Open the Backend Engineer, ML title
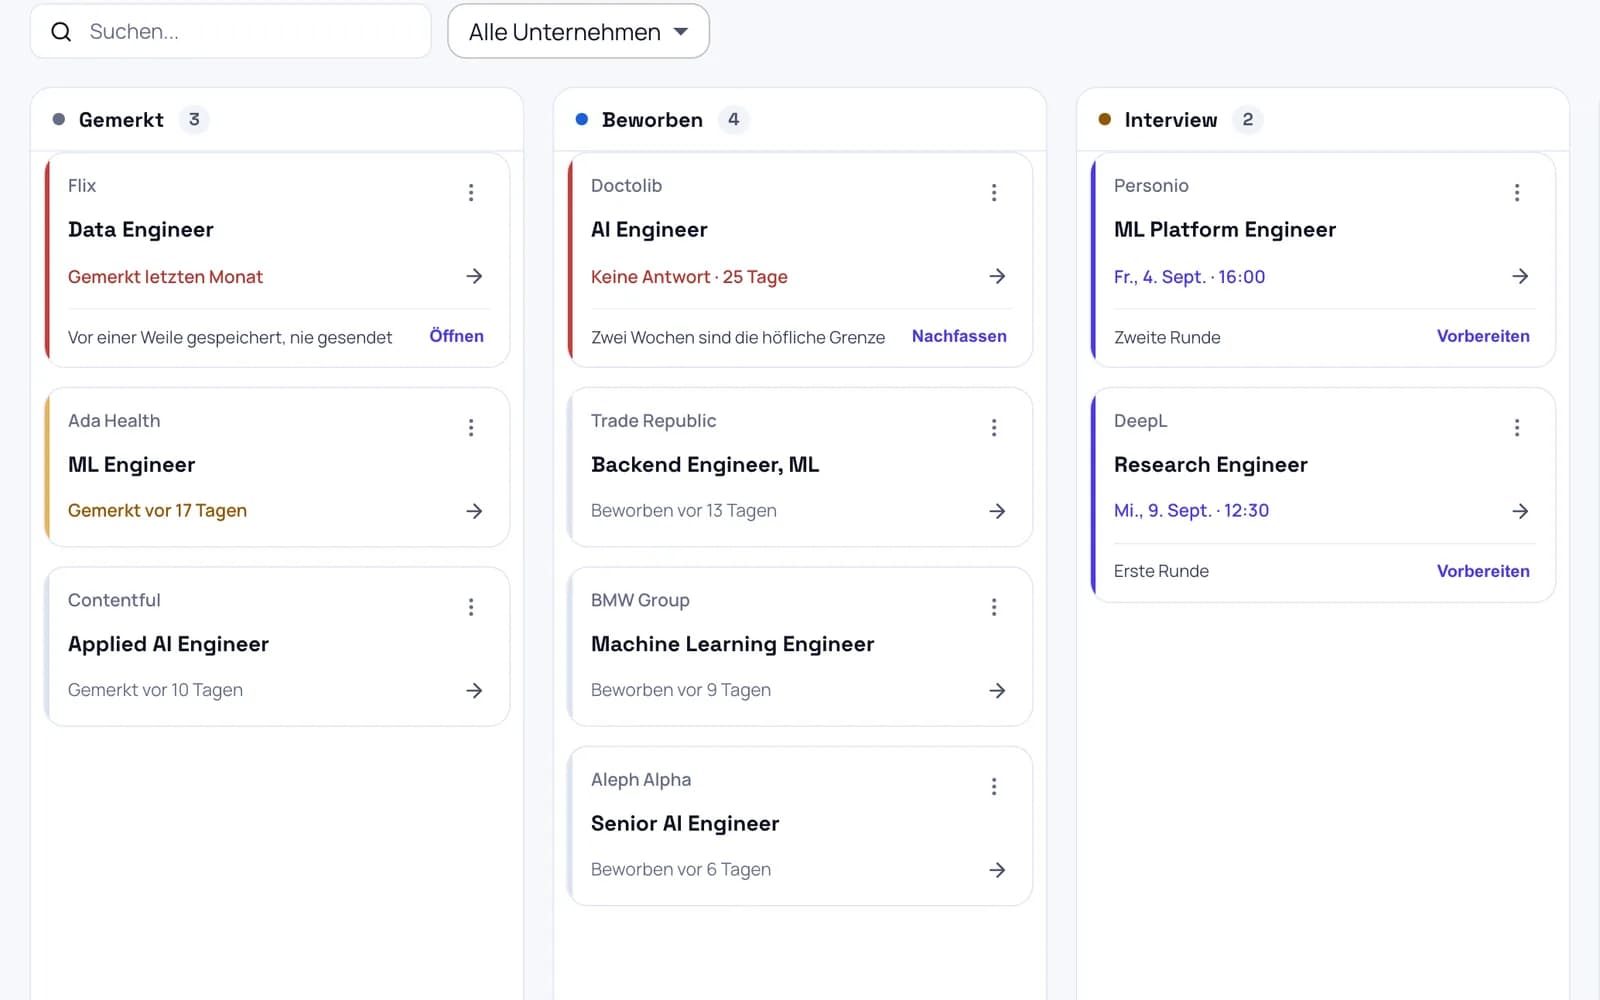Screen dimensions: 1600x1000 tap(705, 465)
